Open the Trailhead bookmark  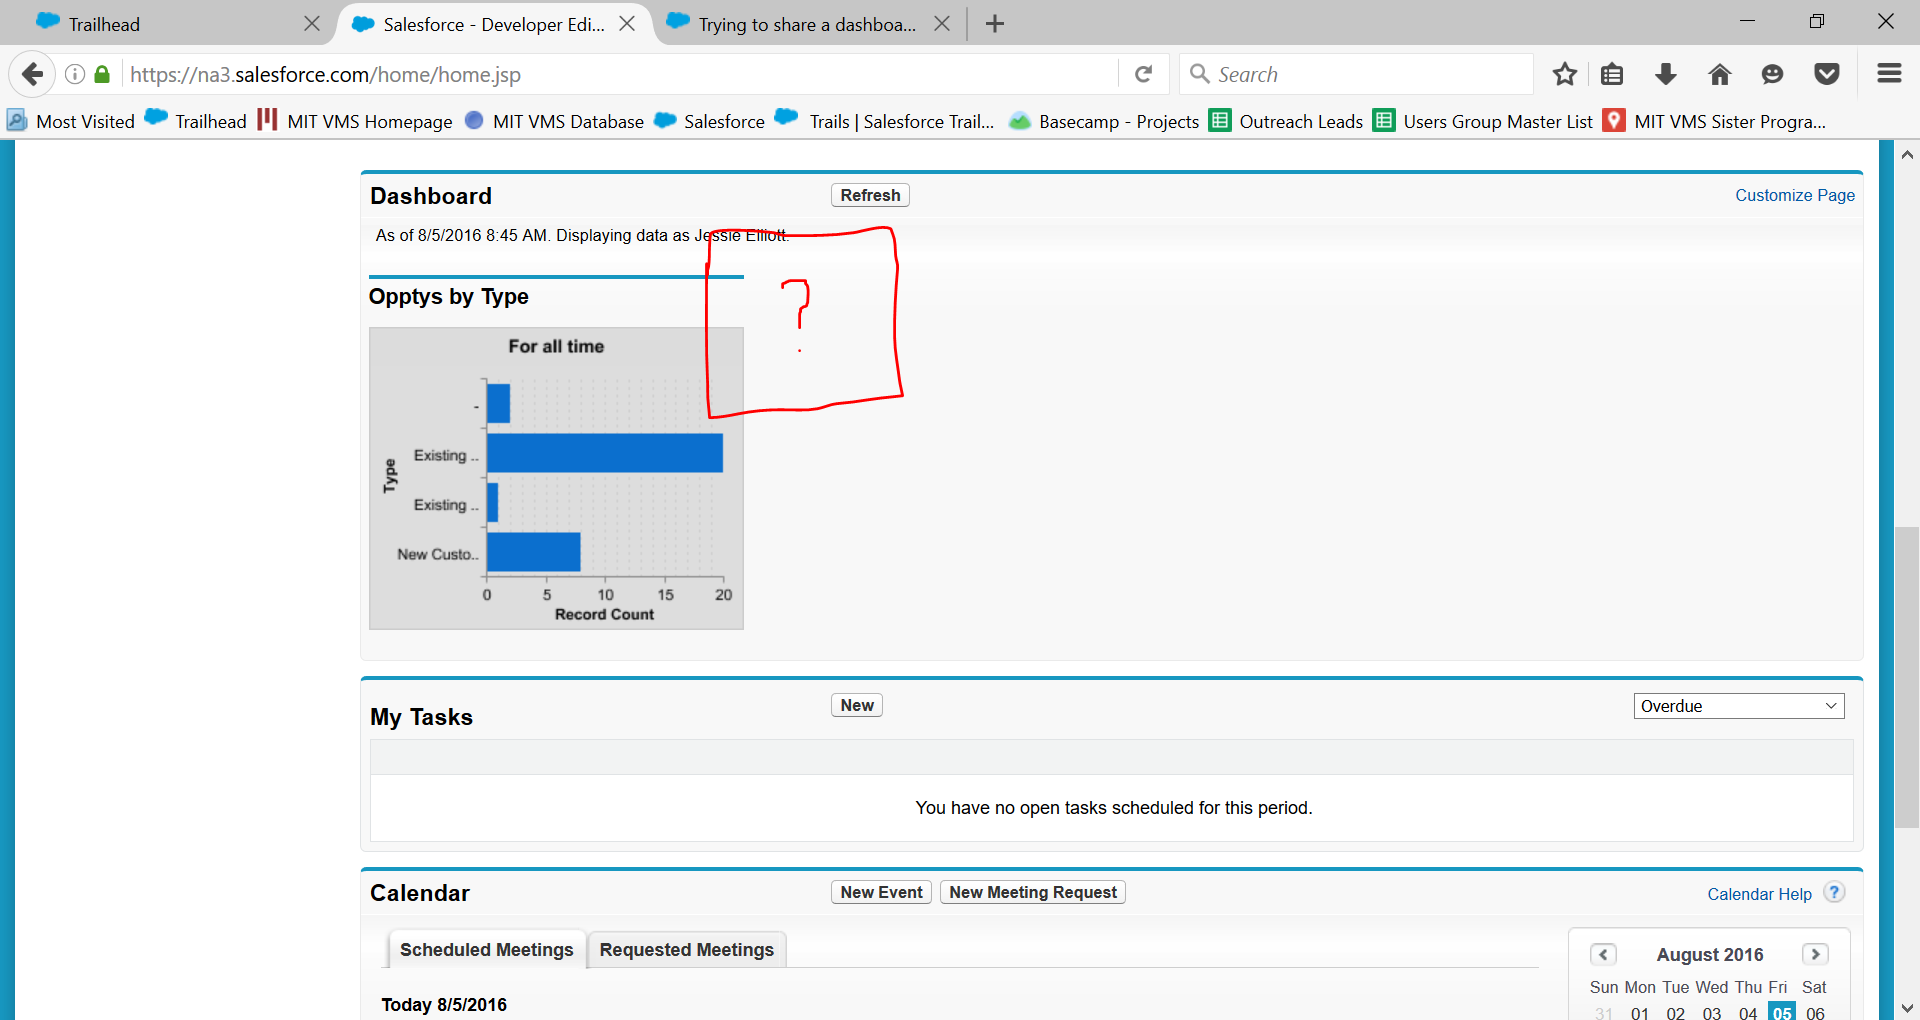coord(196,121)
